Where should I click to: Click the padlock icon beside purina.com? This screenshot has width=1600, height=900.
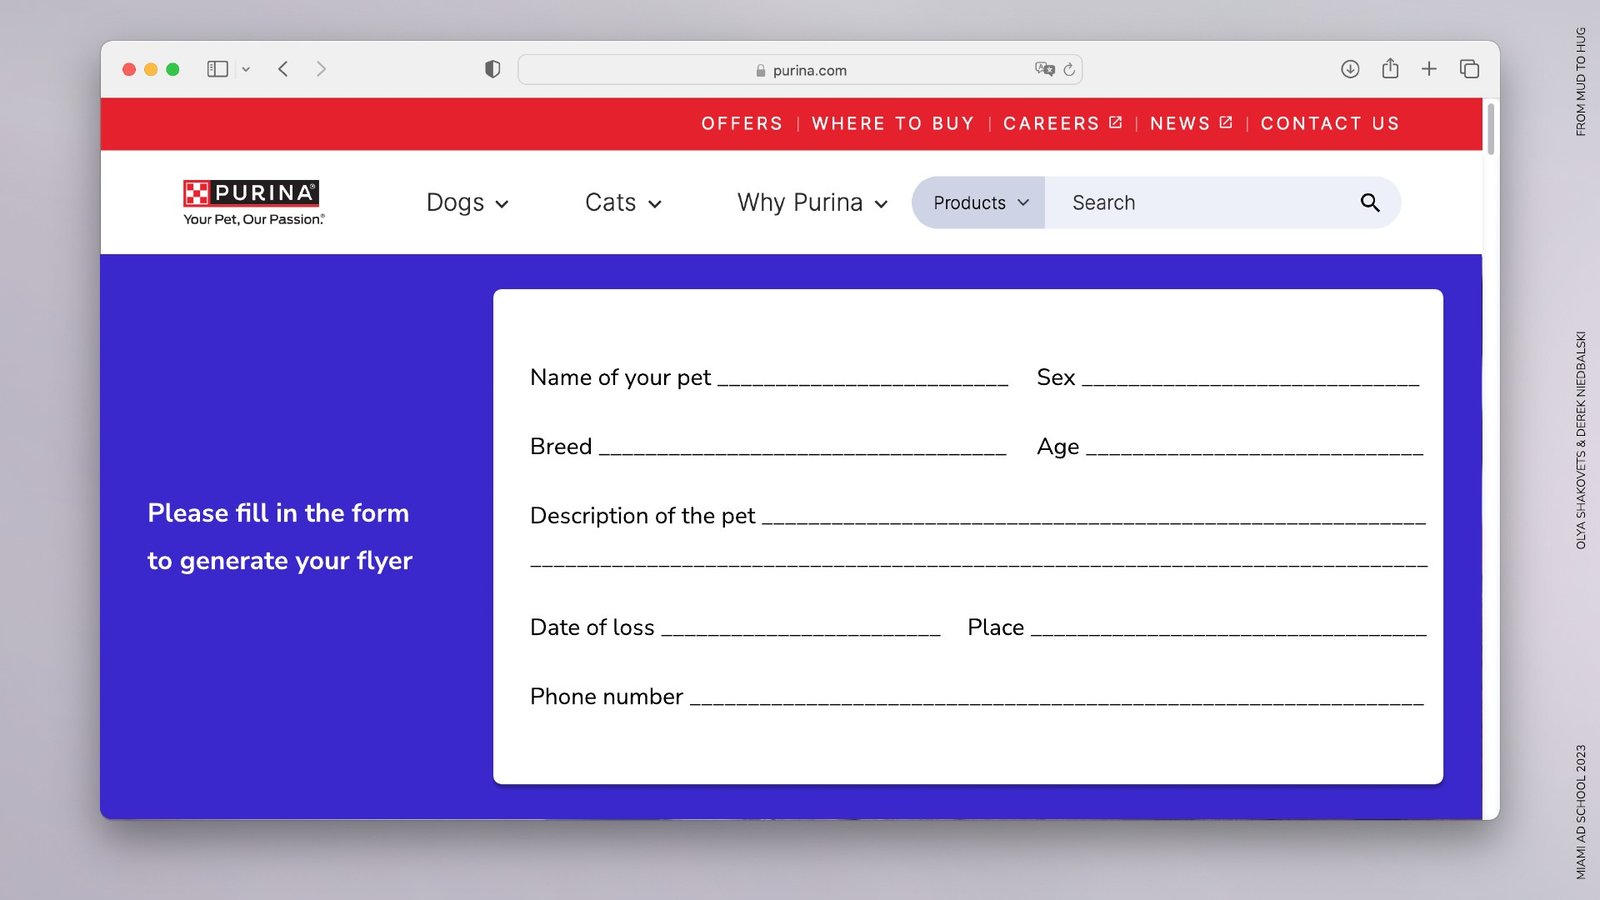click(761, 70)
